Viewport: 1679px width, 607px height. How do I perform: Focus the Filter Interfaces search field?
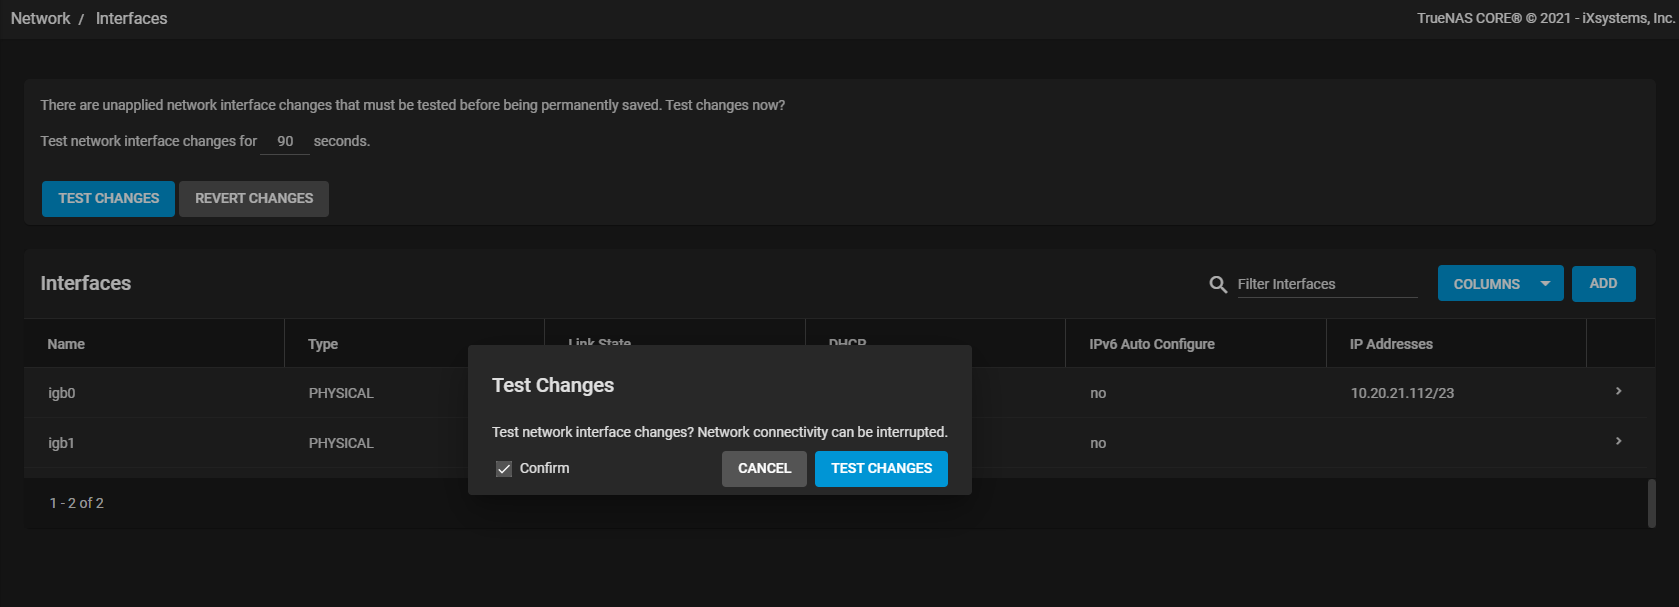click(1326, 284)
